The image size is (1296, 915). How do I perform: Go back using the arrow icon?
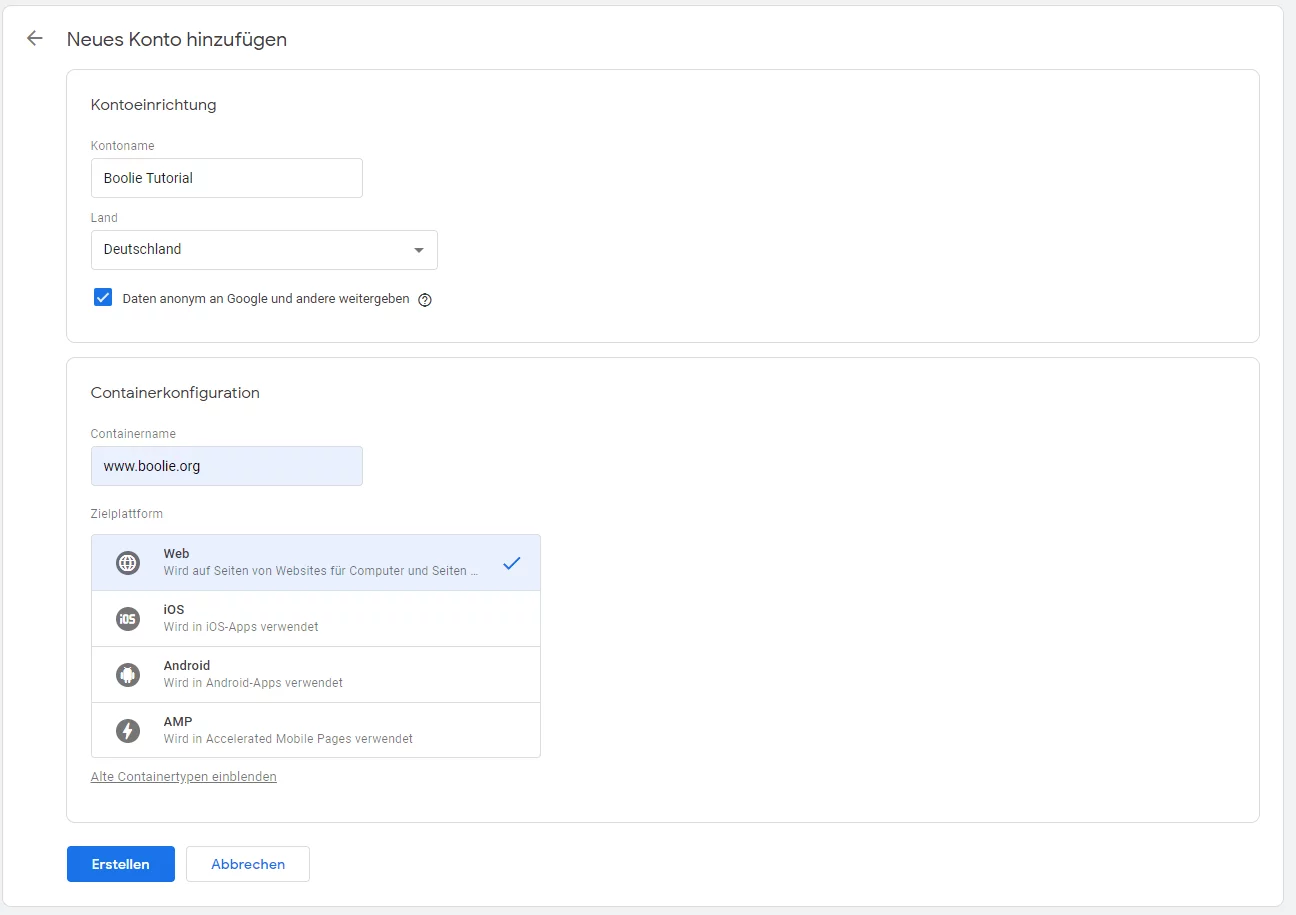point(35,39)
